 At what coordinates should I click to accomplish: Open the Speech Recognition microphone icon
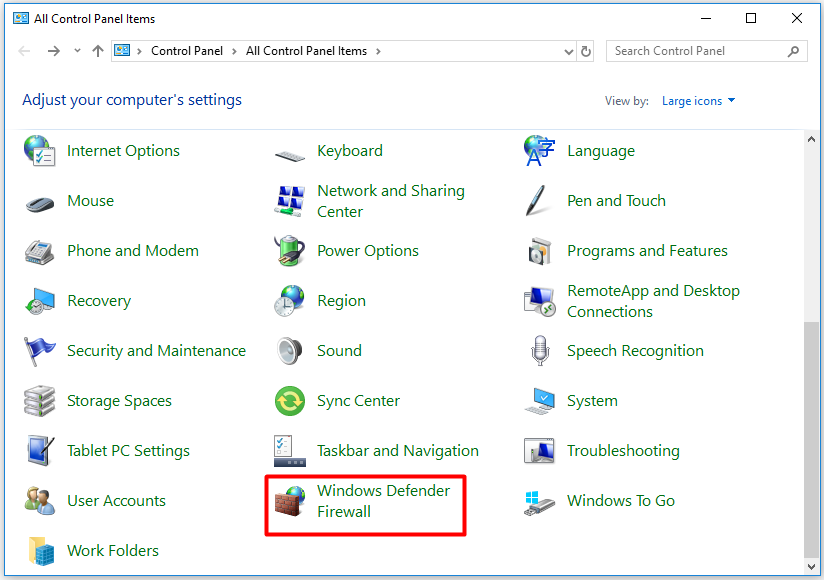tap(540, 351)
